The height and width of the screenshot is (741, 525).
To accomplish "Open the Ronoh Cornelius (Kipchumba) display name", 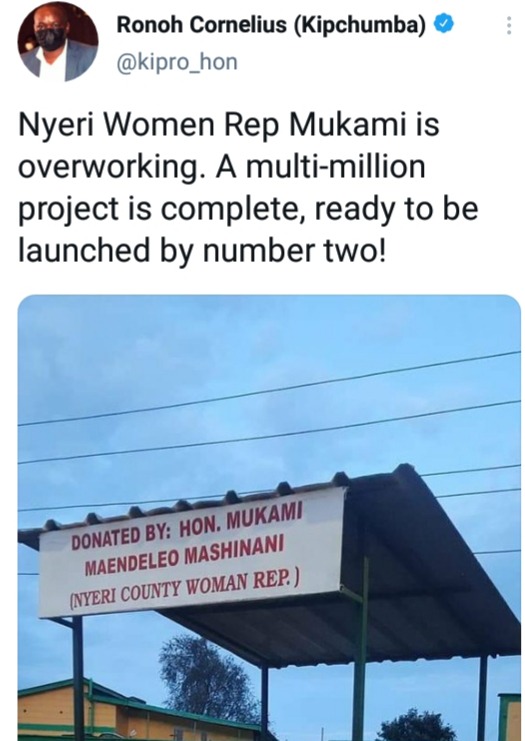I will tap(271, 25).
